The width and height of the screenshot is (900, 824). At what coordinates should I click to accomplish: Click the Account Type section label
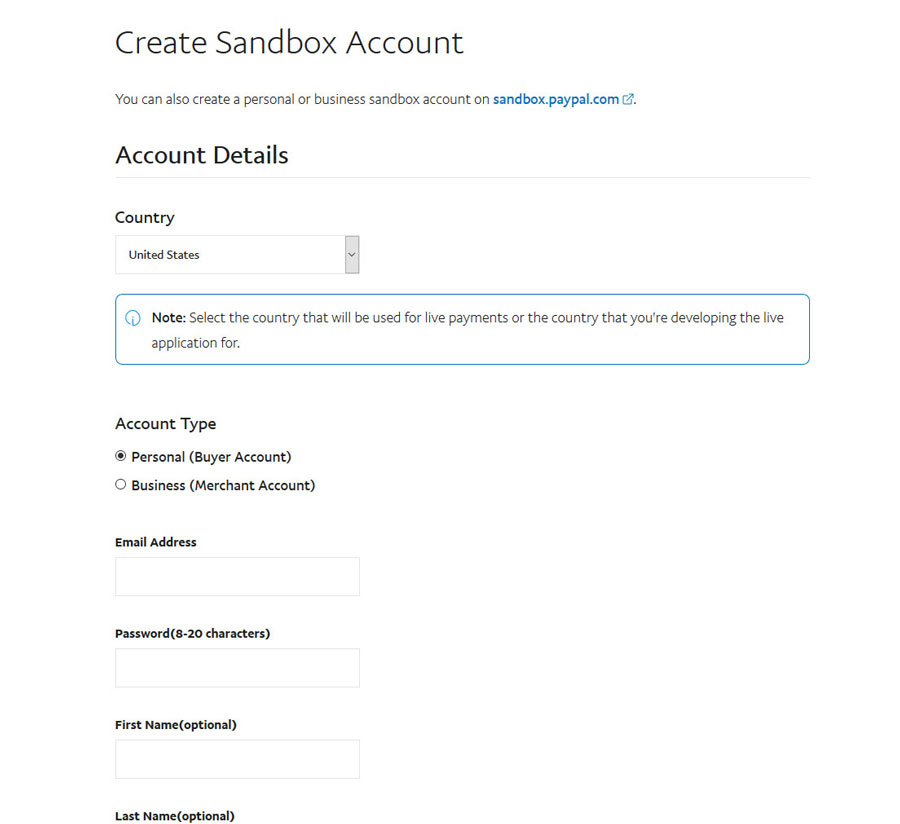(x=165, y=424)
